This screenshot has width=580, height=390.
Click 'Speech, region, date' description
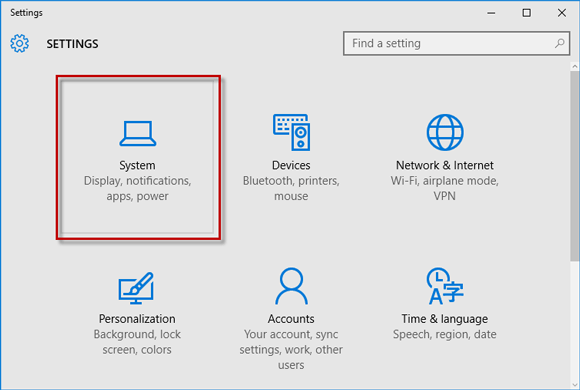coord(445,334)
